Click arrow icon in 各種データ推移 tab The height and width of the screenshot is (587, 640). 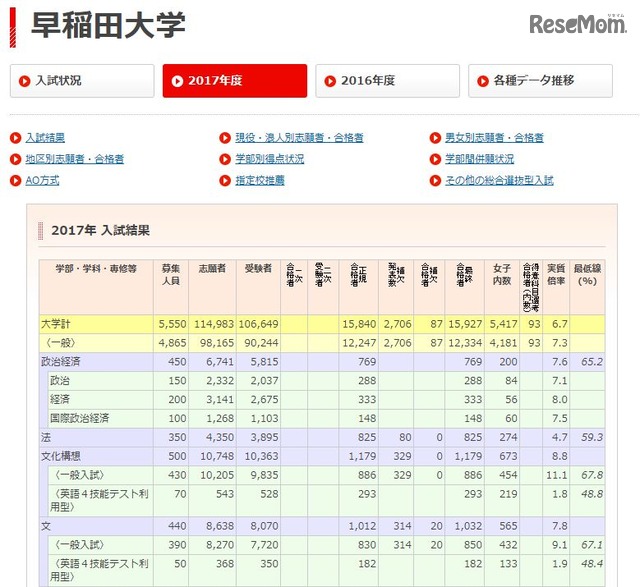pos(483,81)
